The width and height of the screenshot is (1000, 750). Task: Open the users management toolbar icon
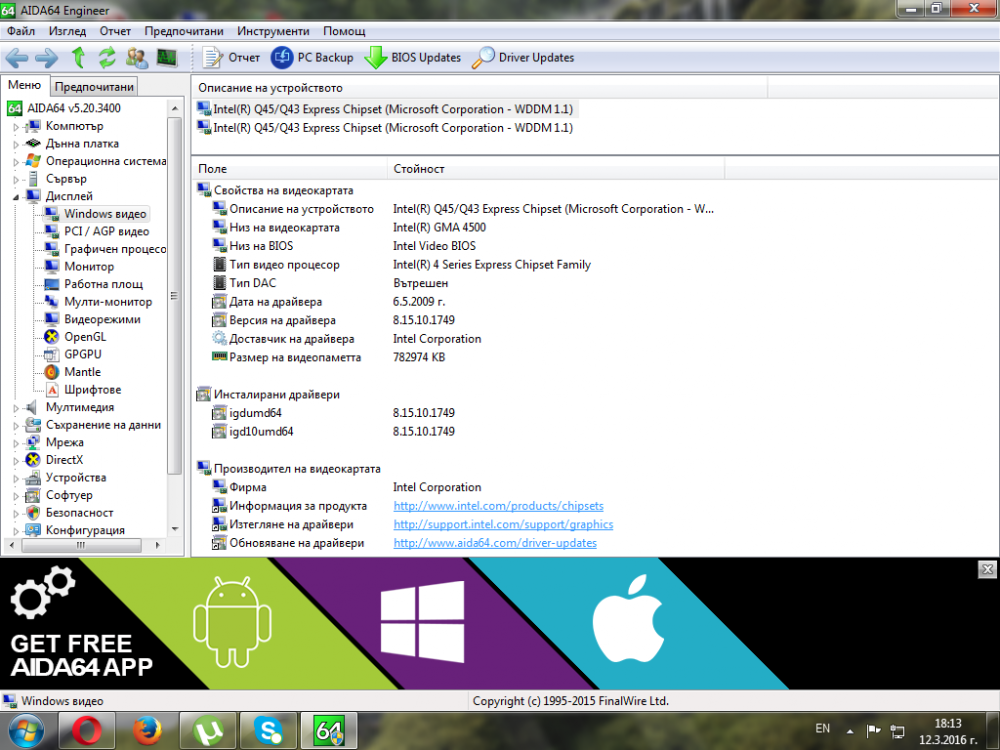point(136,57)
